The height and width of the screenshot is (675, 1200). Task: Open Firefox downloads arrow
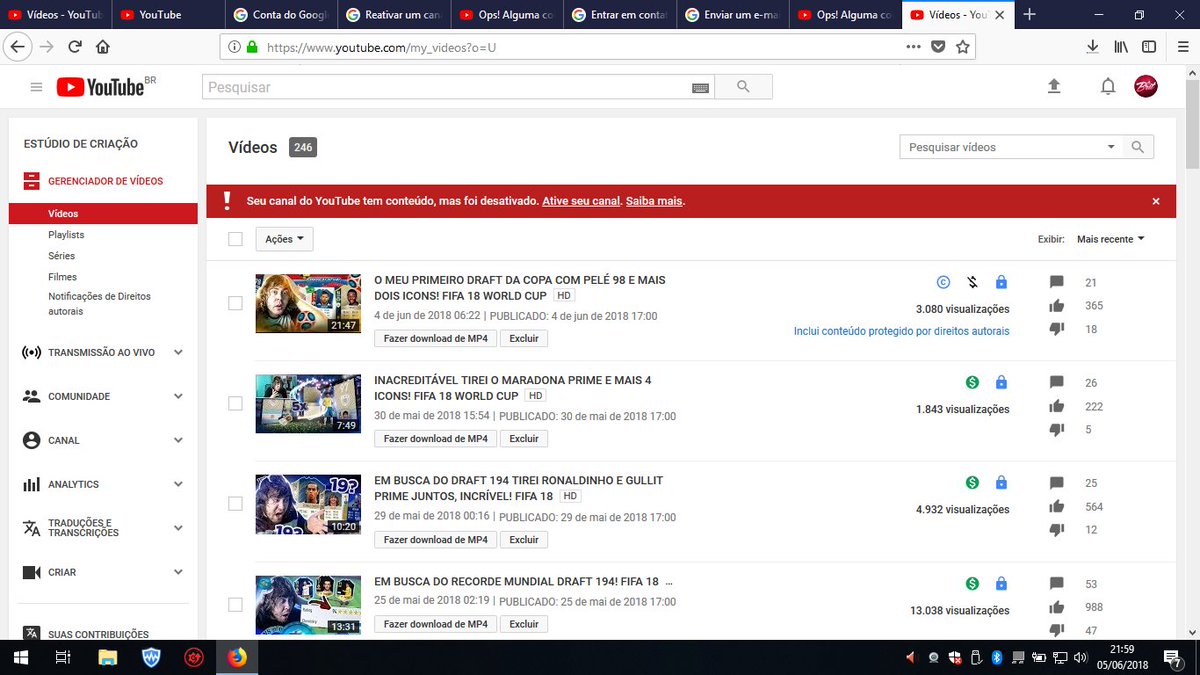[x=1093, y=46]
